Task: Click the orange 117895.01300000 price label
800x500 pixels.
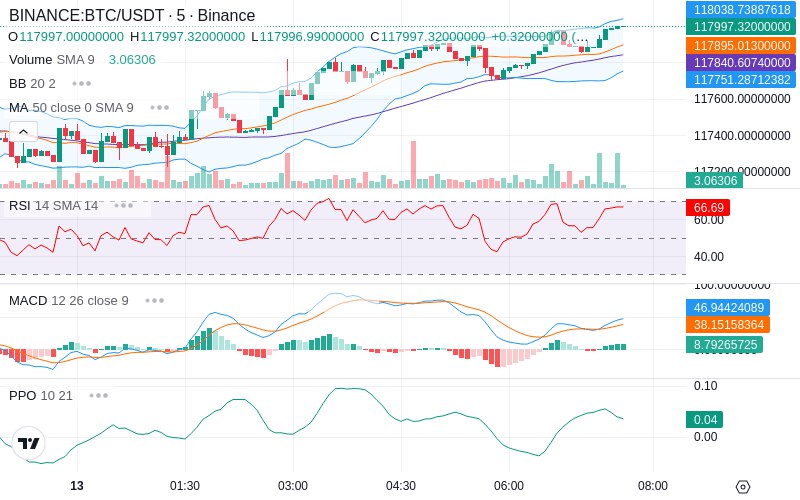Action: 741,45
